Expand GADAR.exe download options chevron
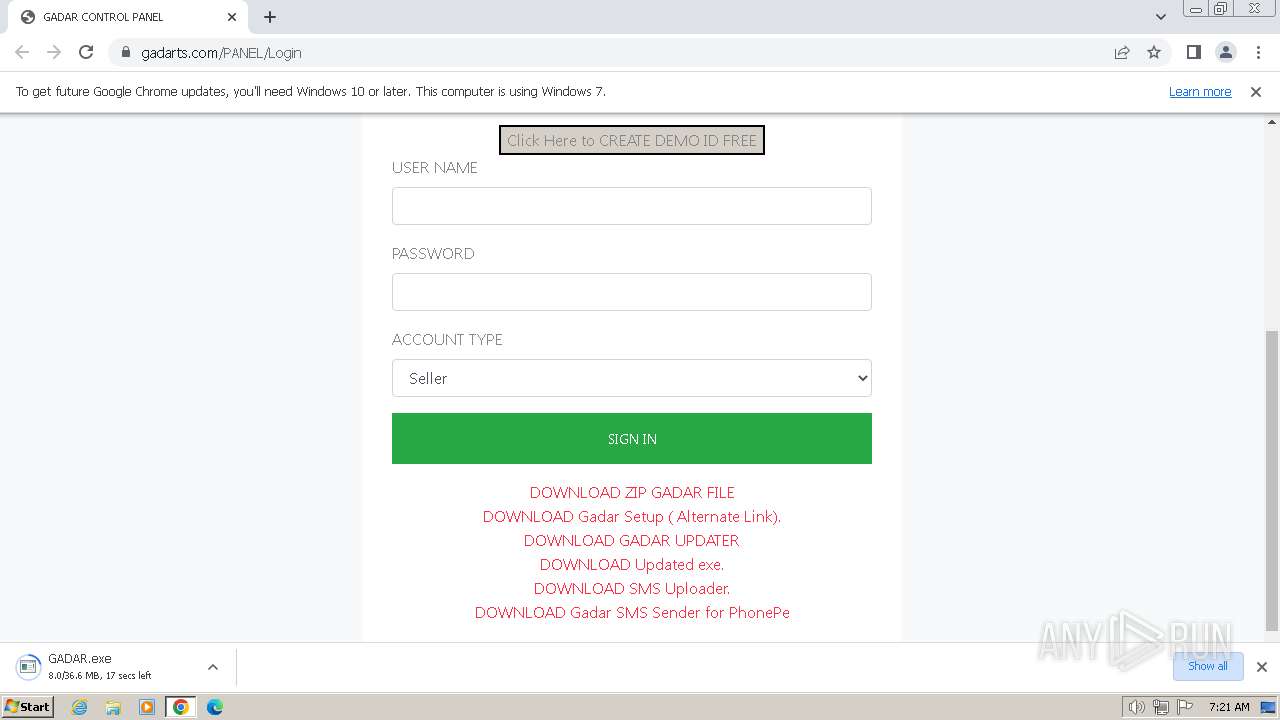Image resolution: width=1280 pixels, height=720 pixels. [x=212, y=667]
